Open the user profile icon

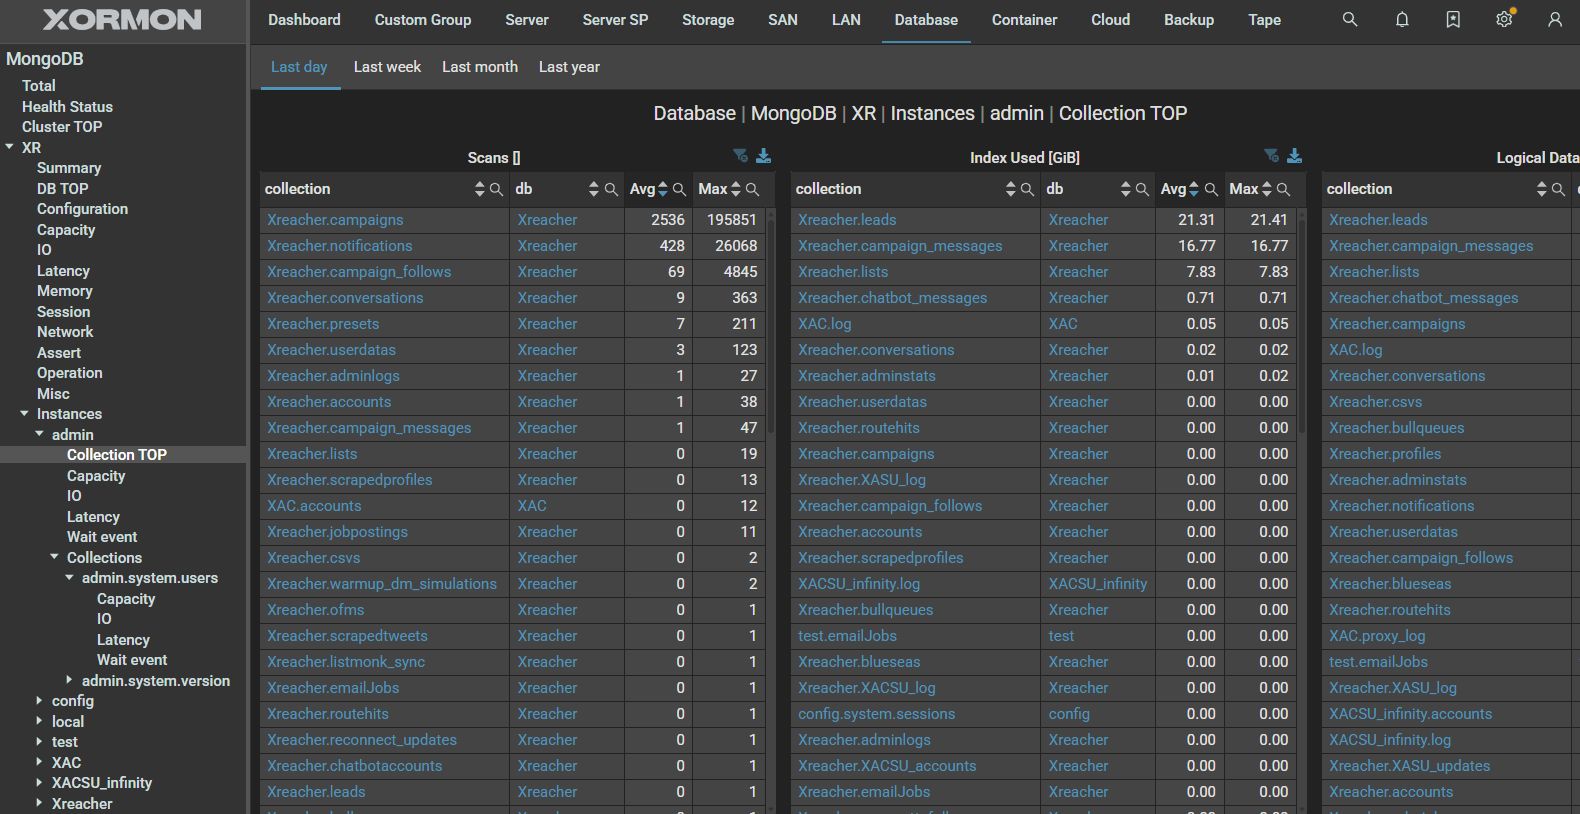coord(1554,20)
